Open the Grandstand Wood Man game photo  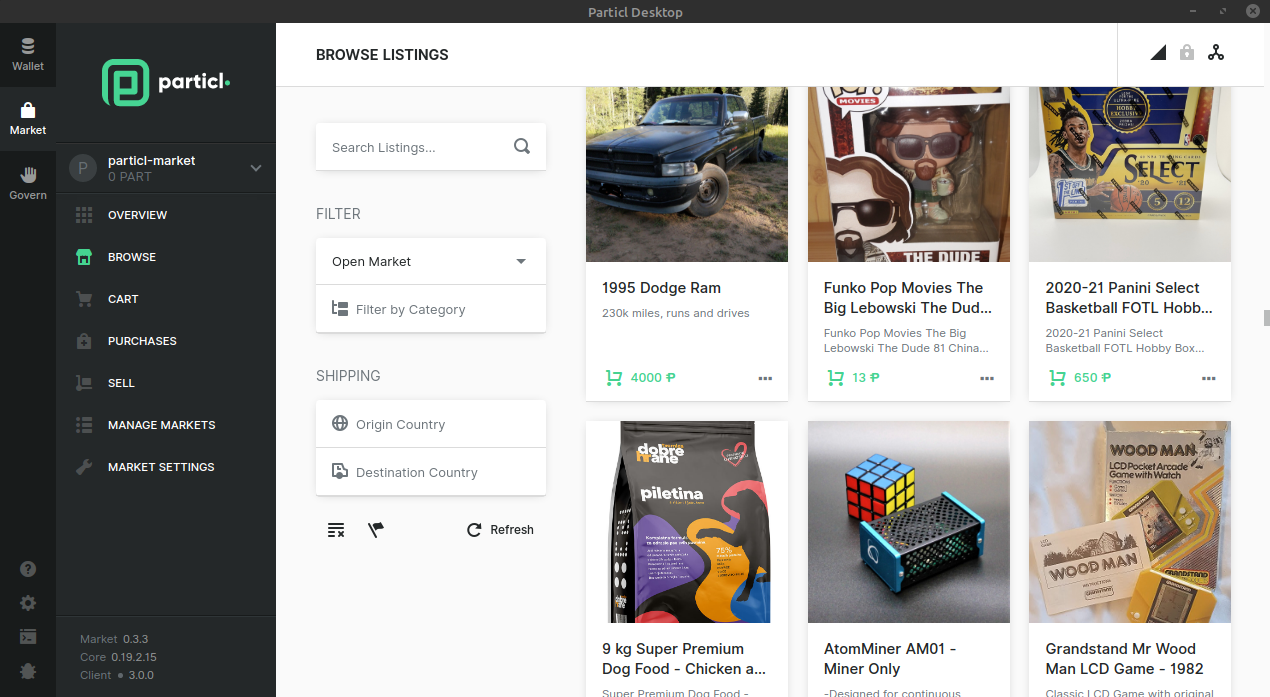1130,522
